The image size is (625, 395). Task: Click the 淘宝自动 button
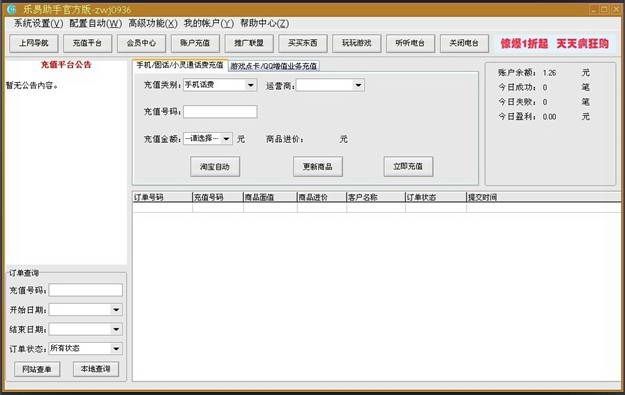click(x=215, y=167)
